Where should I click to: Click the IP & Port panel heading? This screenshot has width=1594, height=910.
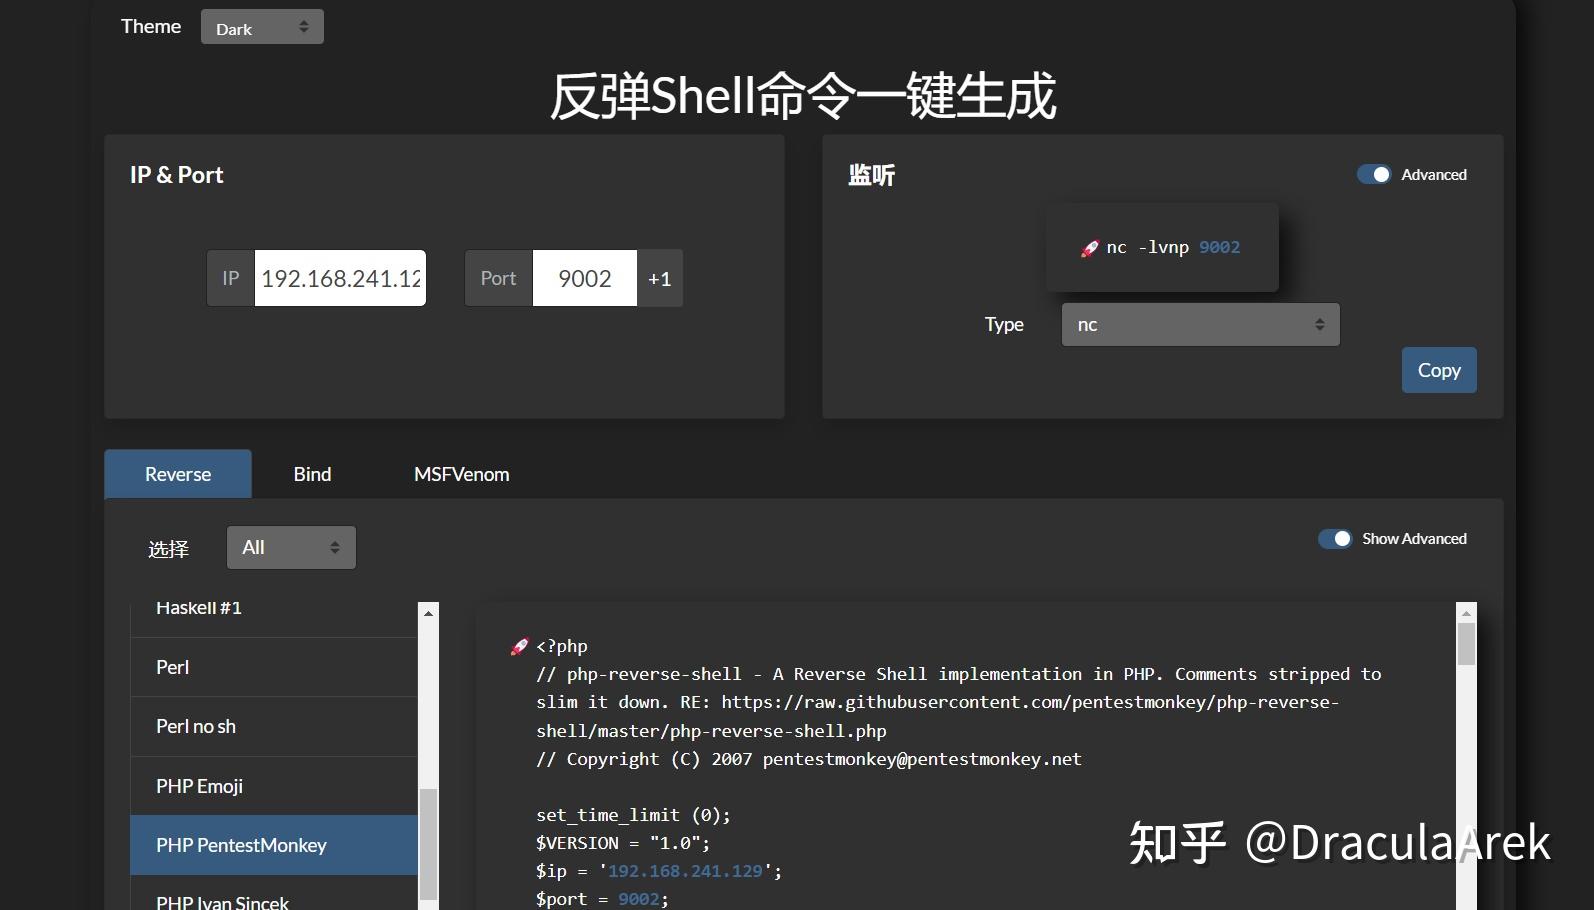click(177, 175)
